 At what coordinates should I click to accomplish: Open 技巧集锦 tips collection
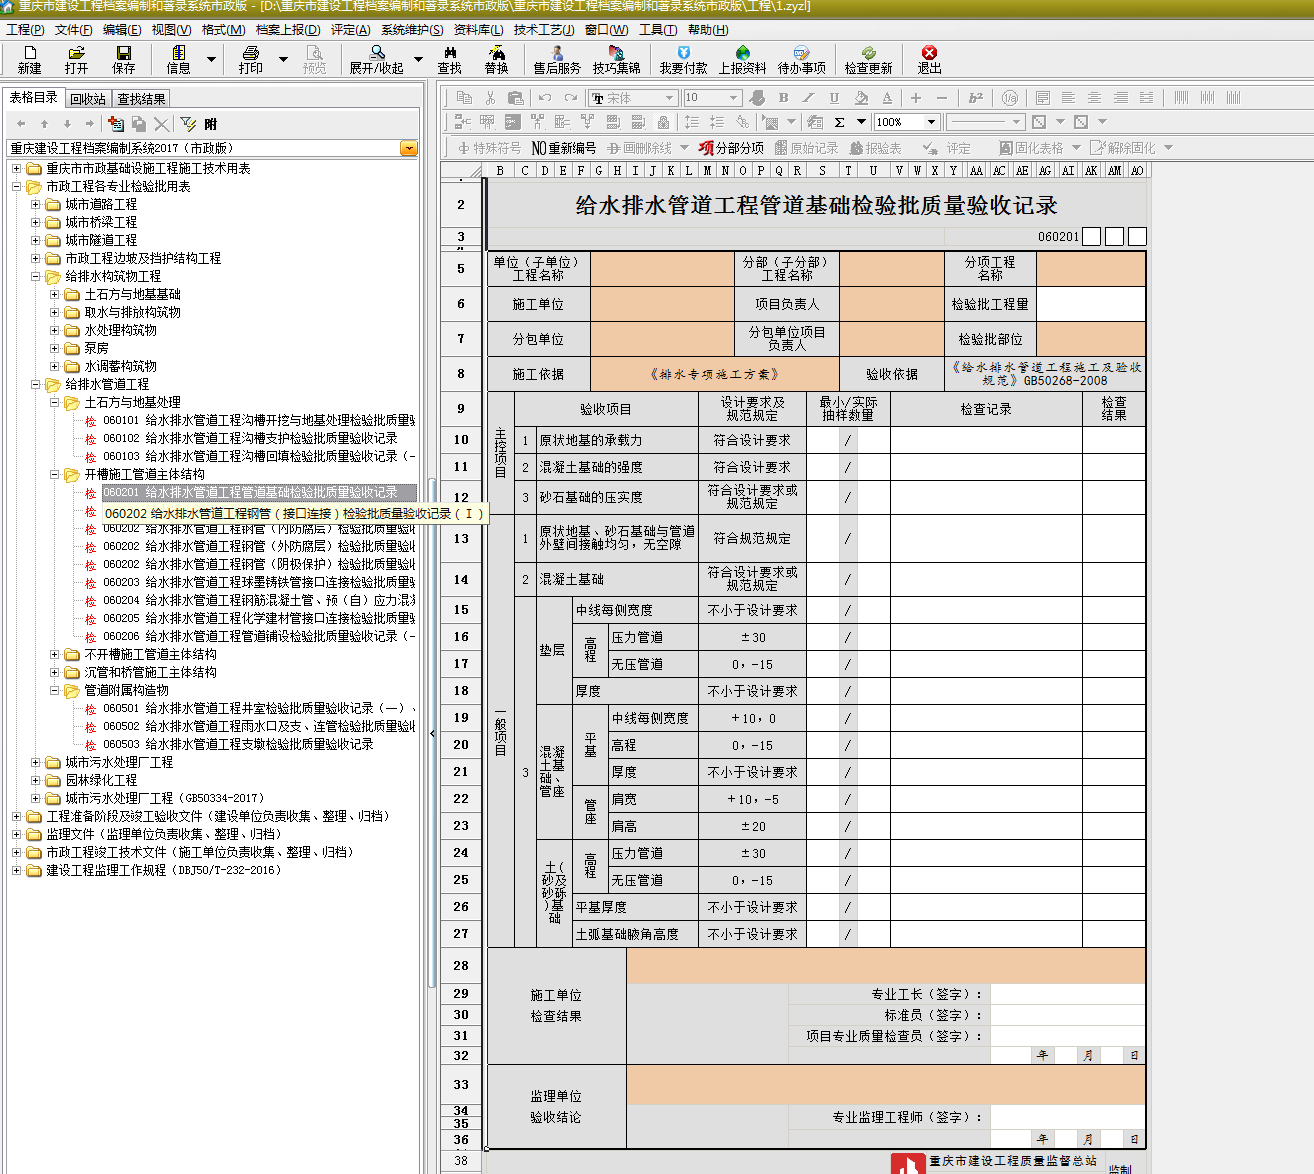pos(616,60)
